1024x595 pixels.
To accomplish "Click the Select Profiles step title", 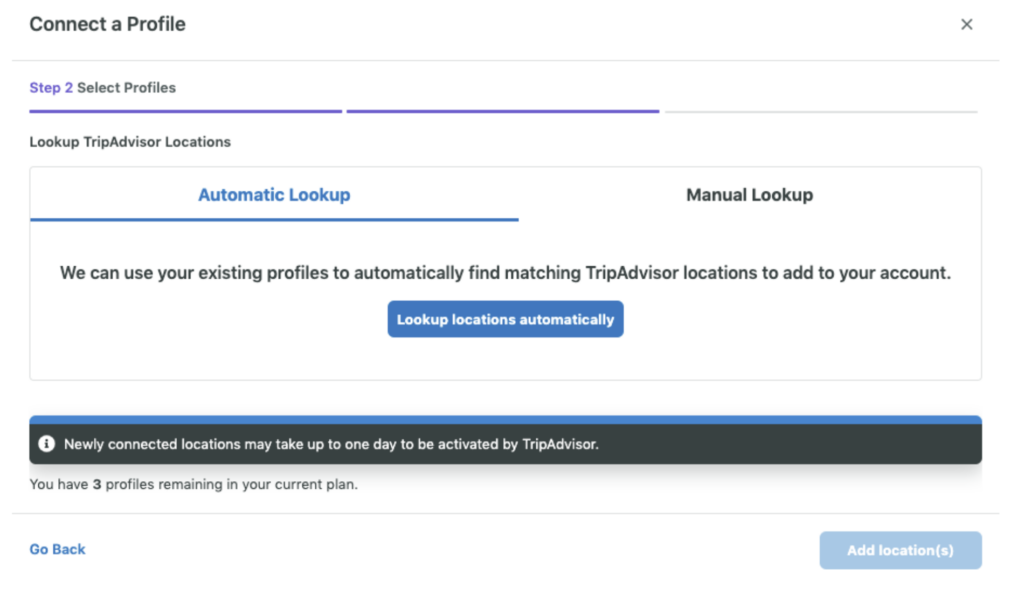I will pyautogui.click(x=126, y=88).
